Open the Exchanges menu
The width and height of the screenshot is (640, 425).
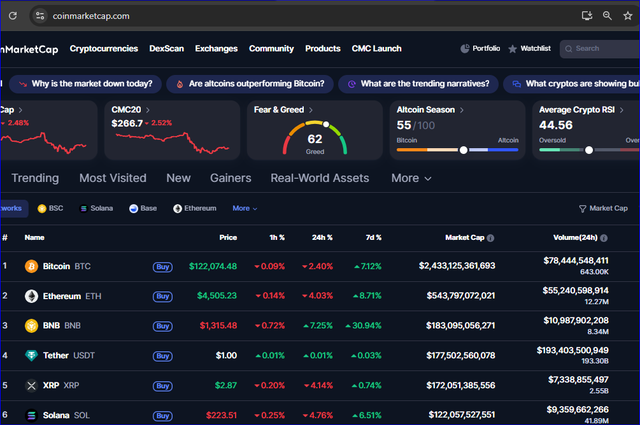tap(216, 48)
